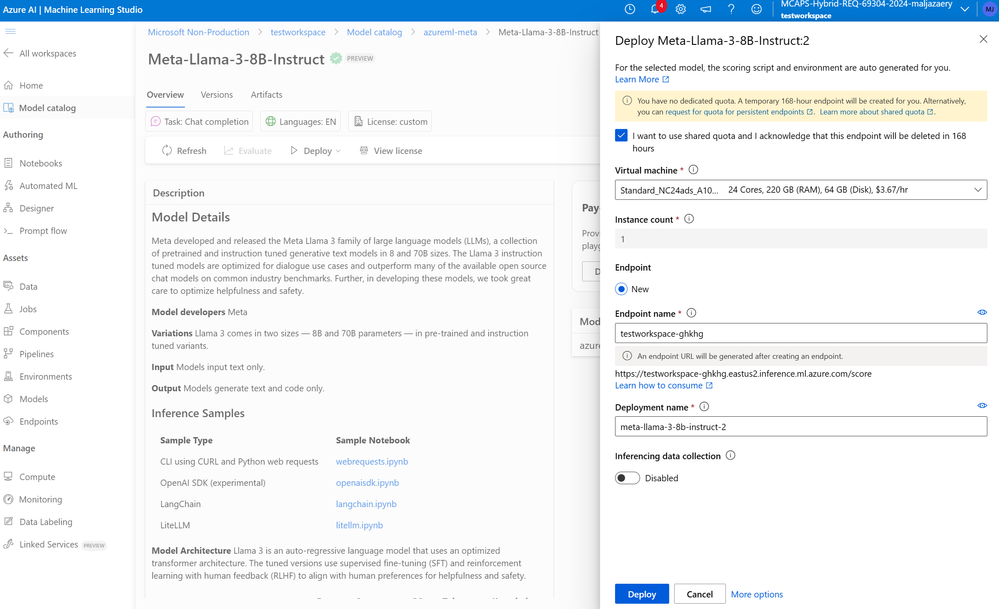Open request for quota for persistent endpoints
The height and width of the screenshot is (609, 999).
pyautogui.click(x=739, y=112)
